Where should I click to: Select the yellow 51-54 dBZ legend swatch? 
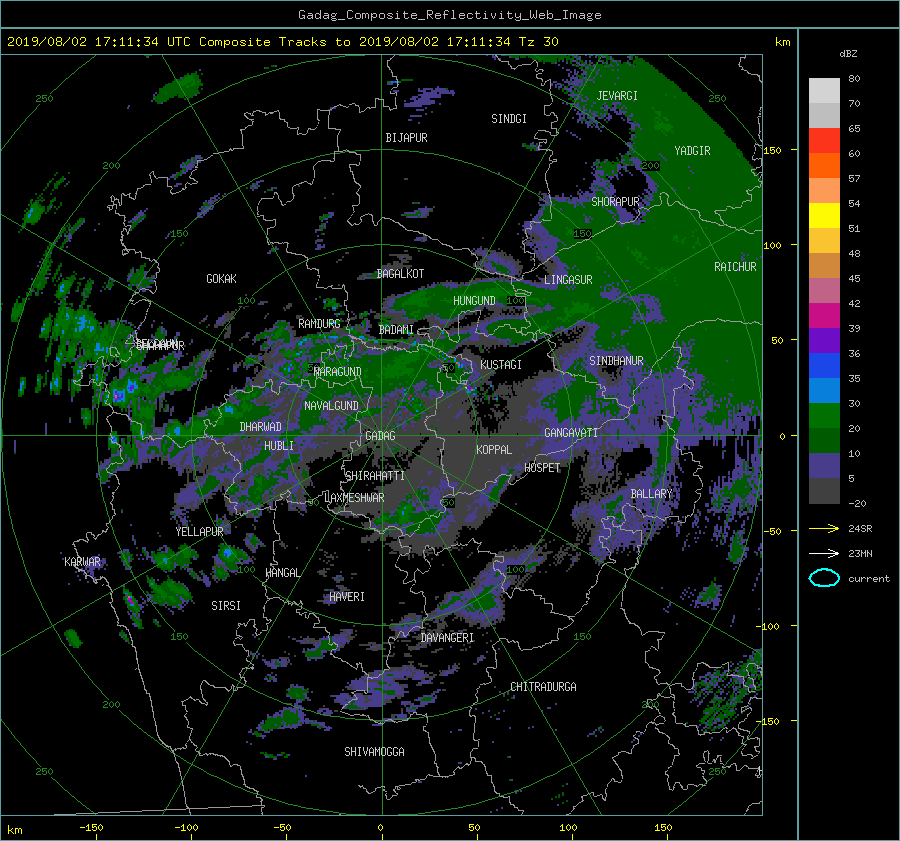click(824, 215)
